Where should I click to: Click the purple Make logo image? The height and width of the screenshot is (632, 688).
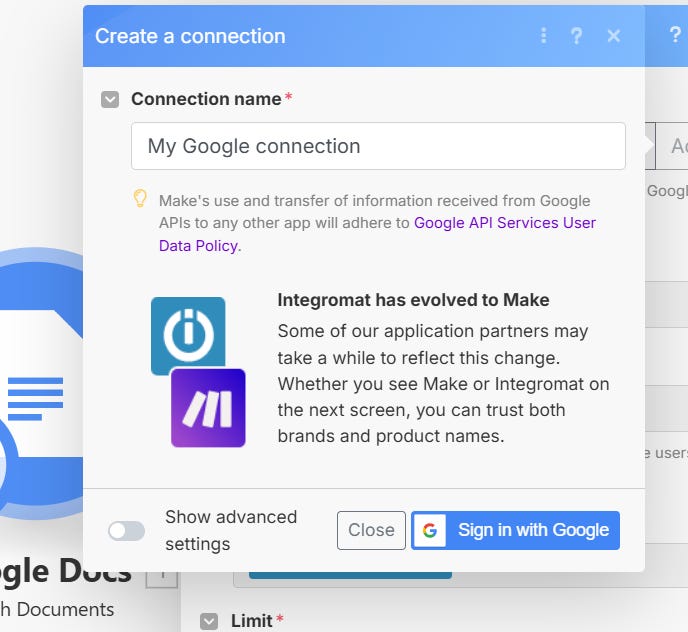pyautogui.click(x=208, y=408)
